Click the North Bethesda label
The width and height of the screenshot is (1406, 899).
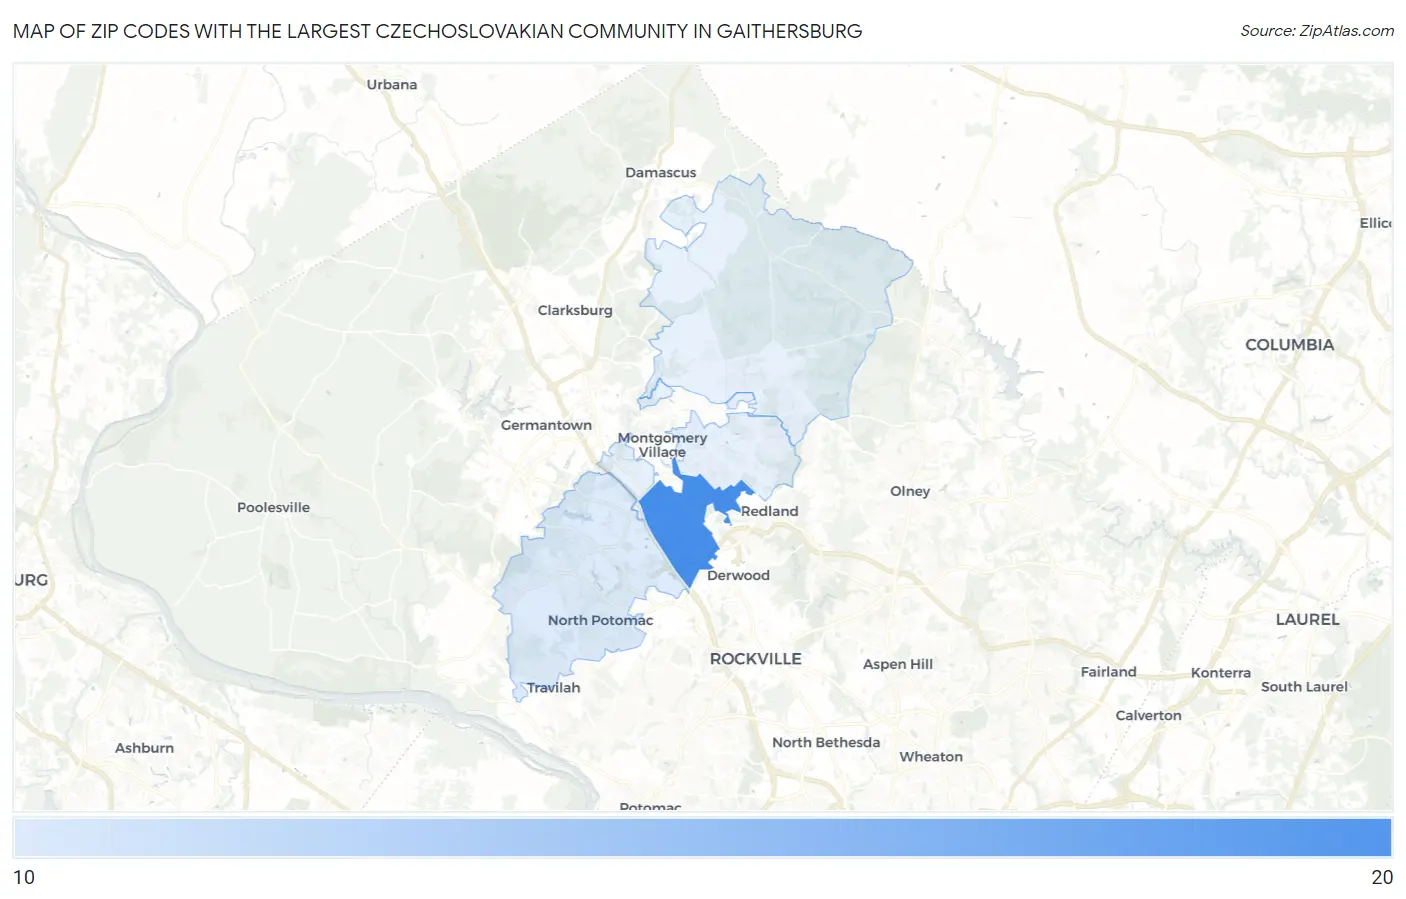click(x=826, y=742)
